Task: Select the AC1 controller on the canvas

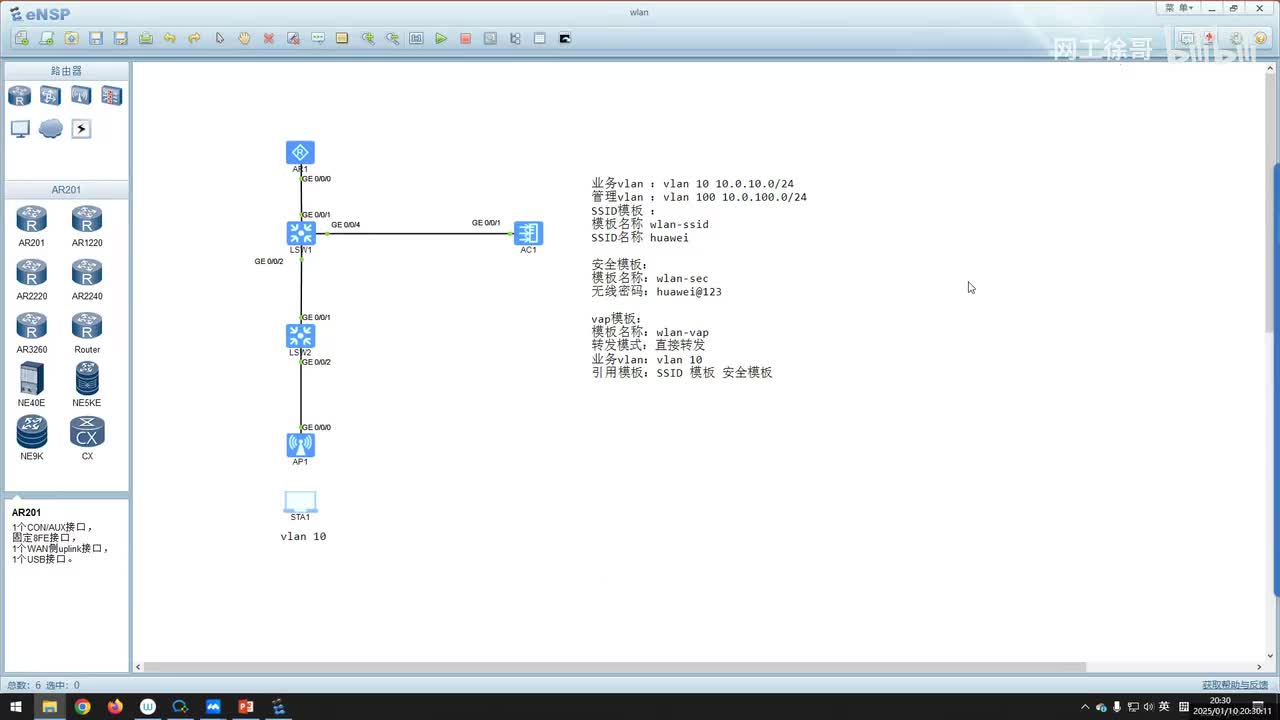Action: (528, 233)
